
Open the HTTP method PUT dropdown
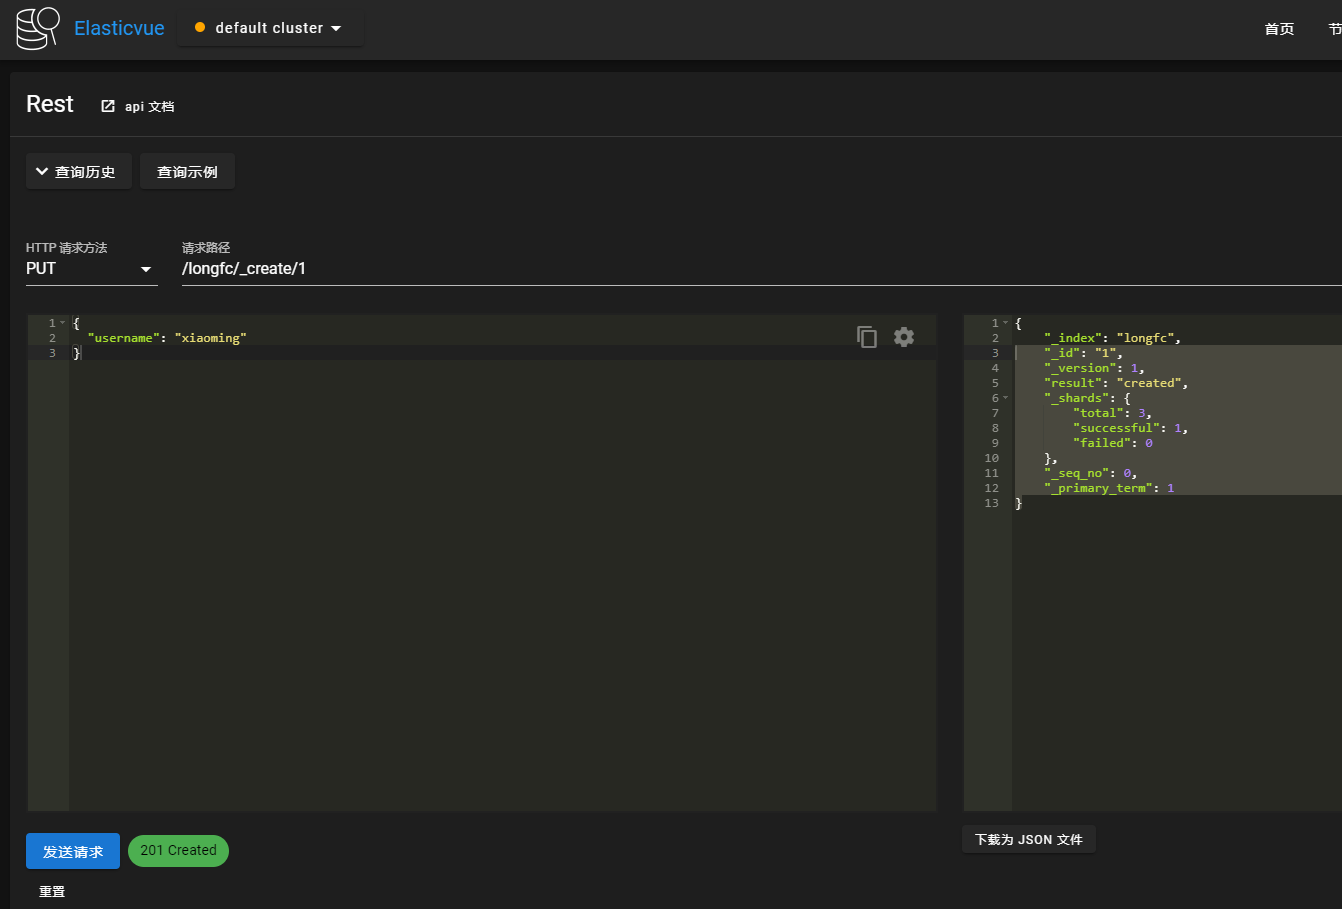pyautogui.click(x=90, y=269)
